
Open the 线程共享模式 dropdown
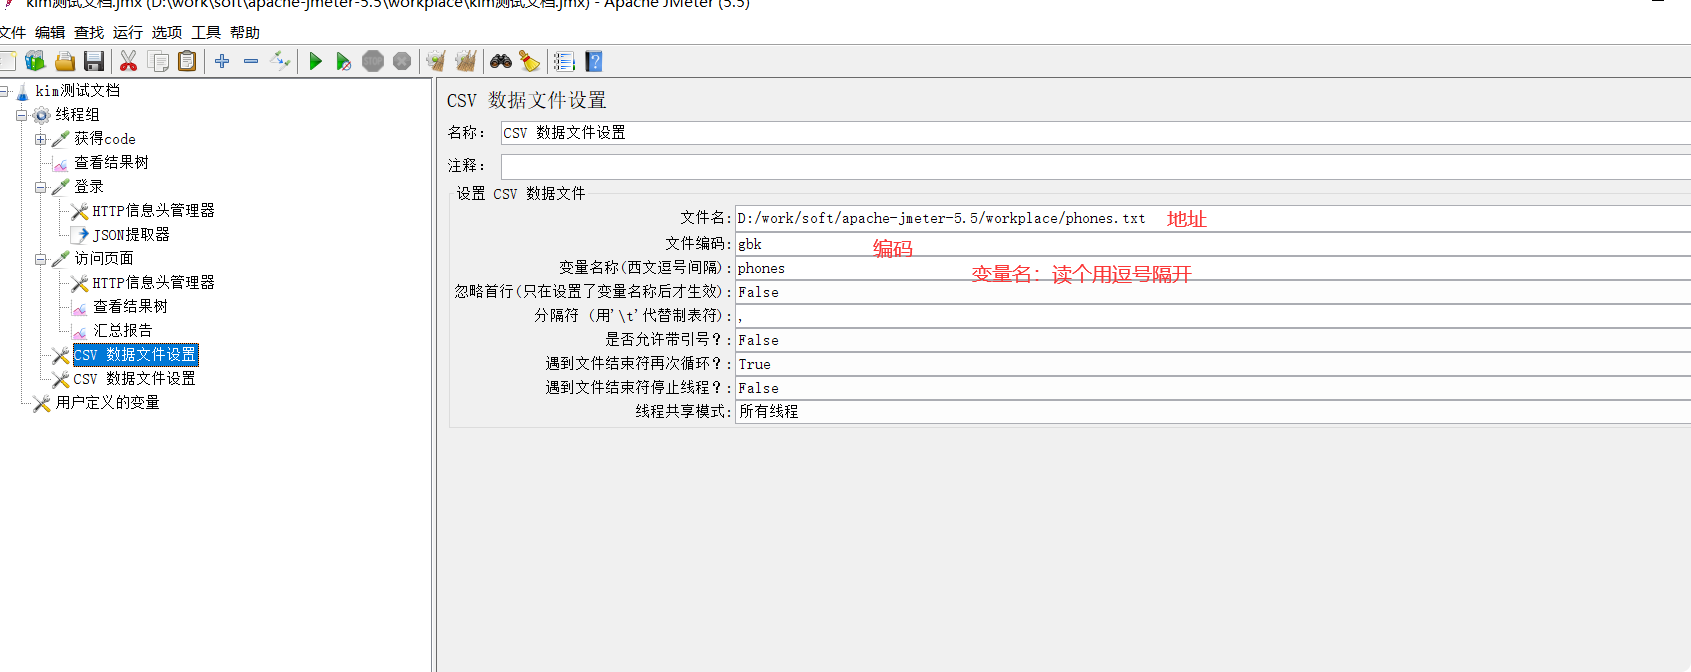point(1212,411)
